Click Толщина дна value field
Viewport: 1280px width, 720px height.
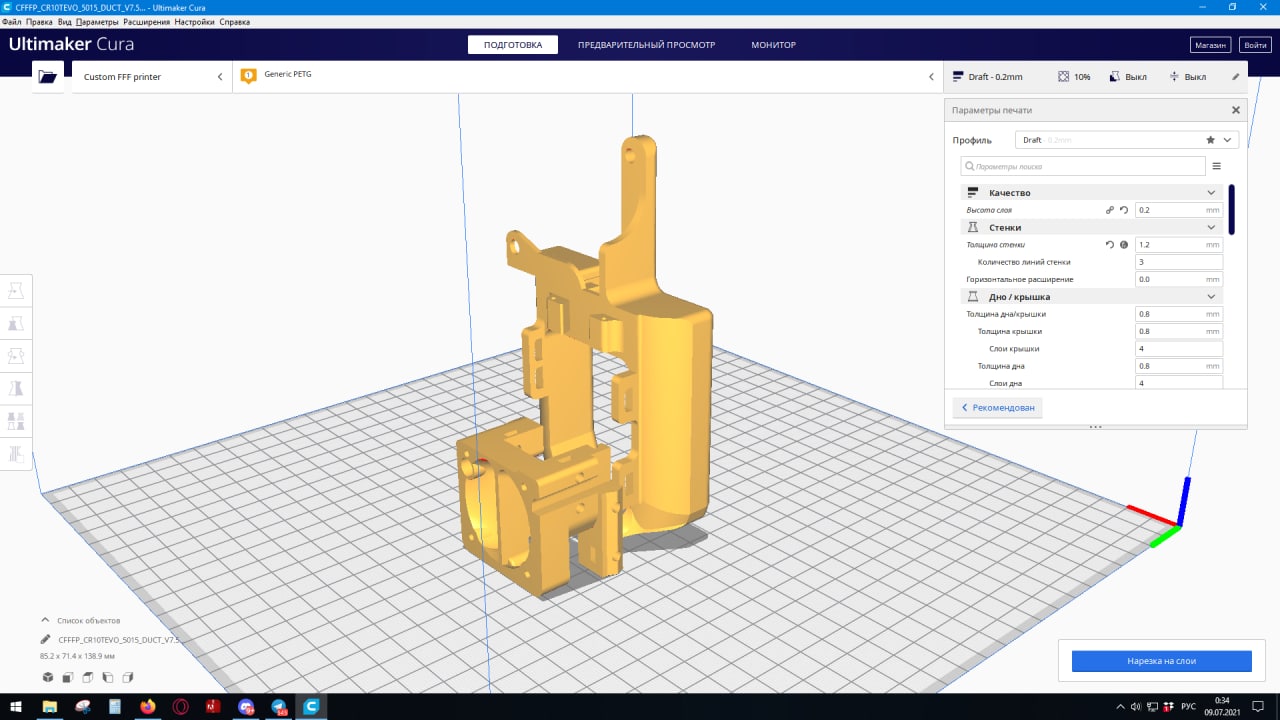[1179, 366]
